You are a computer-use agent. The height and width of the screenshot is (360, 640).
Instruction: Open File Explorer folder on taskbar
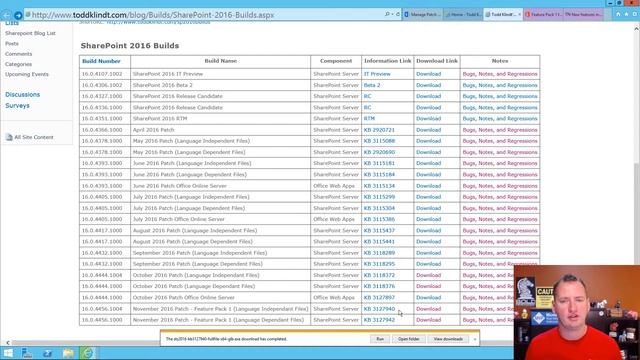click(x=68, y=353)
